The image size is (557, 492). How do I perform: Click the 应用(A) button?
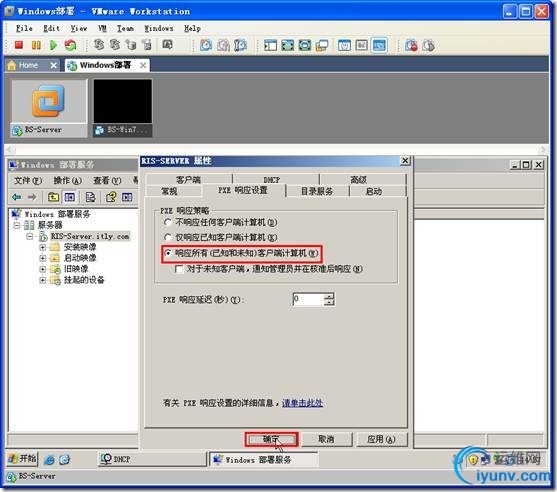point(381,439)
